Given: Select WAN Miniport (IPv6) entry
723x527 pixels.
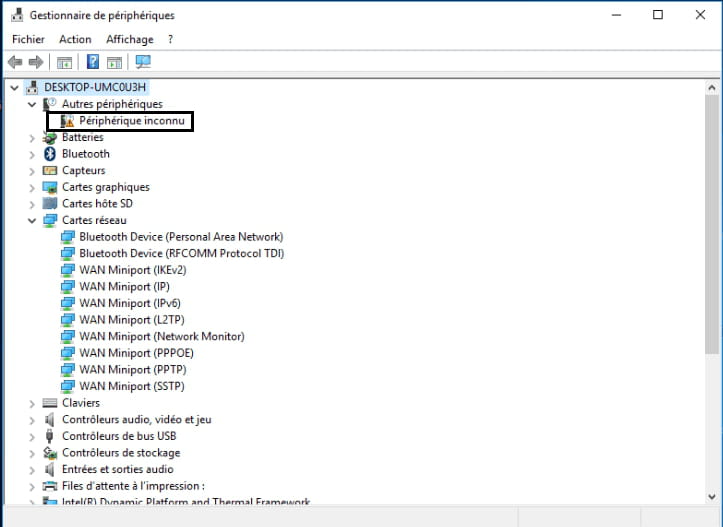Looking at the screenshot, I should pyautogui.click(x=130, y=303).
